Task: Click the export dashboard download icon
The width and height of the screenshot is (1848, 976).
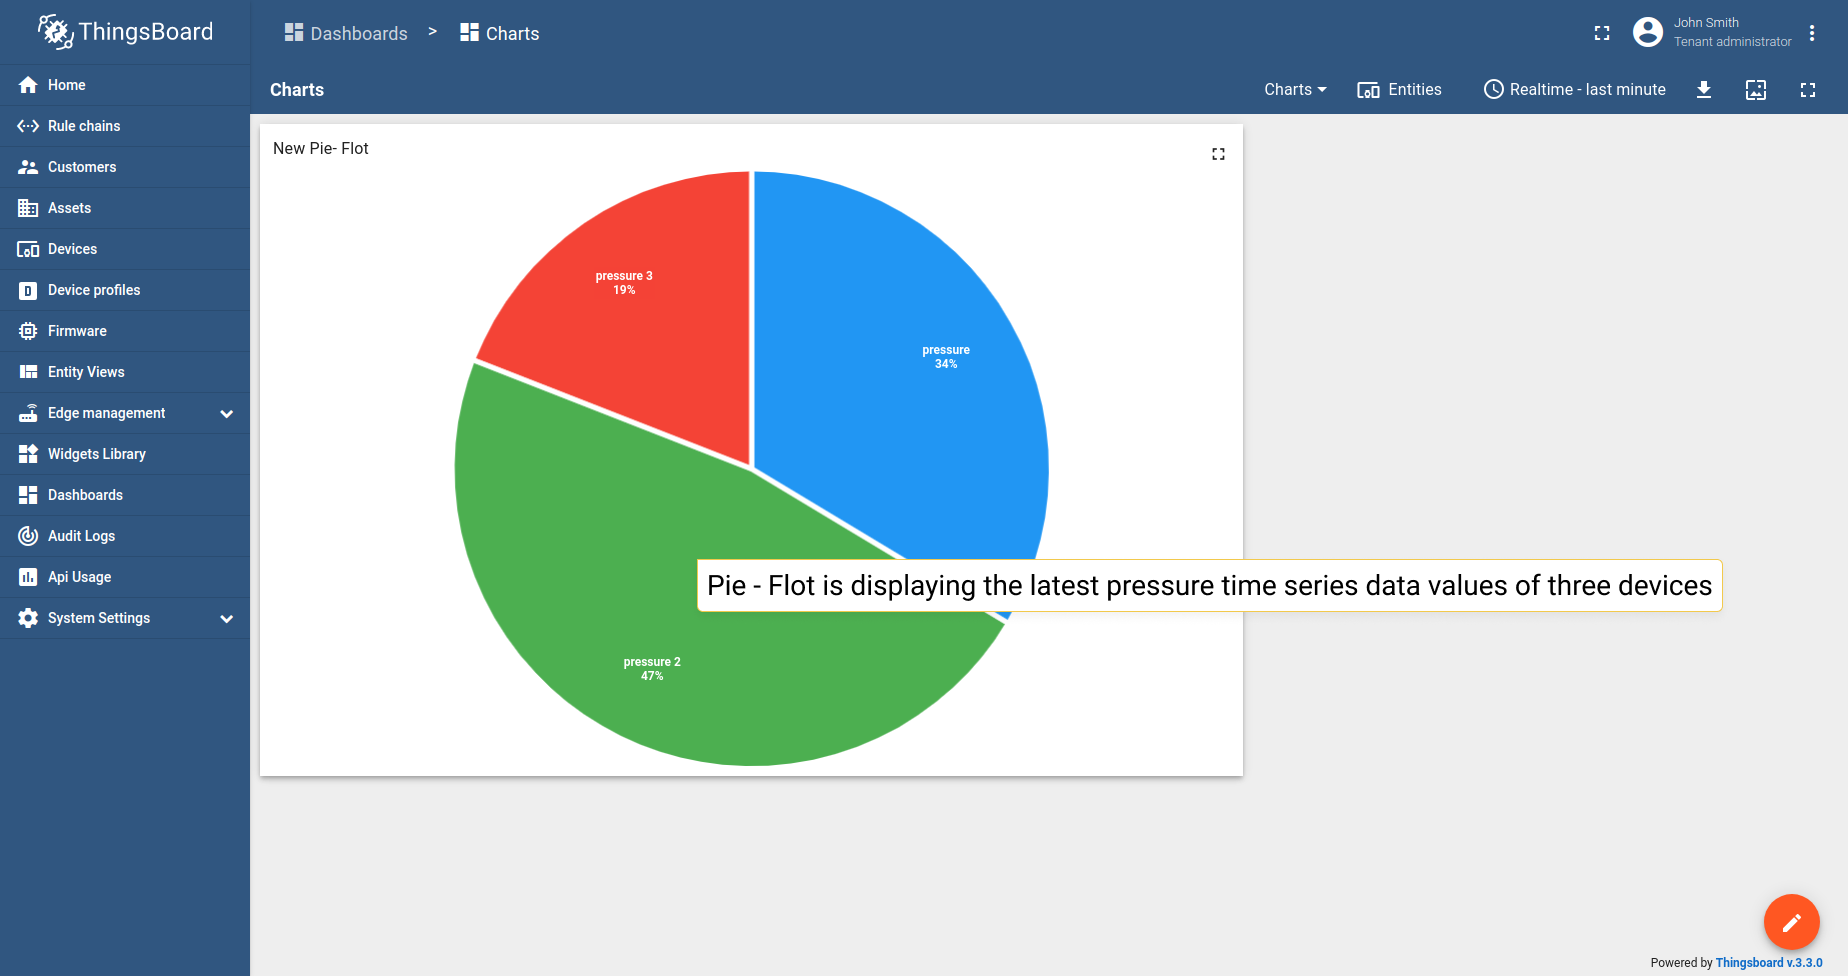Action: pos(1704,90)
